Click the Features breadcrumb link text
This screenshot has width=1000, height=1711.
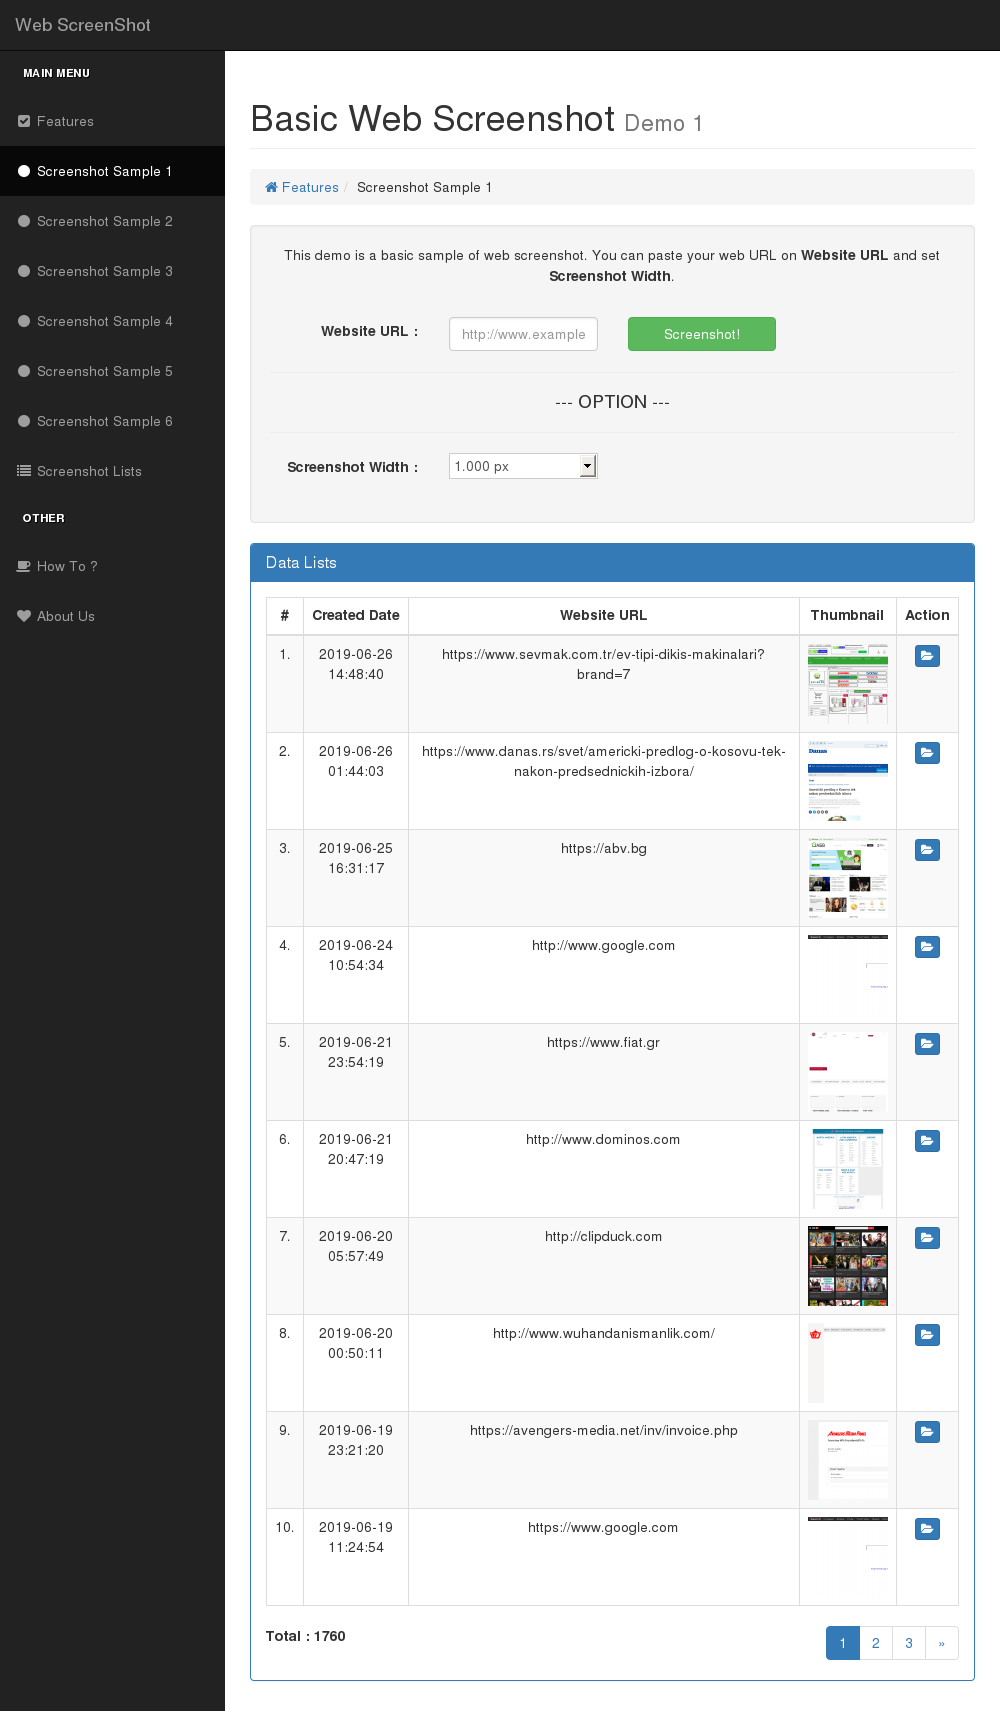click(310, 187)
